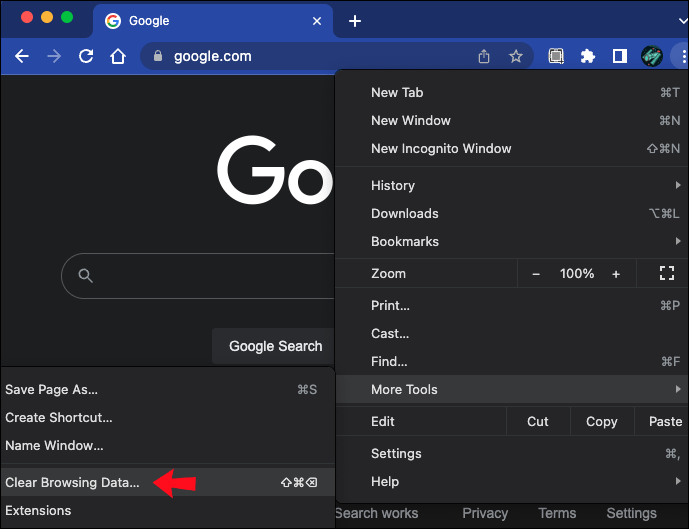The height and width of the screenshot is (529, 689).
Task: Select Cast... in the menu
Action: click(512, 333)
